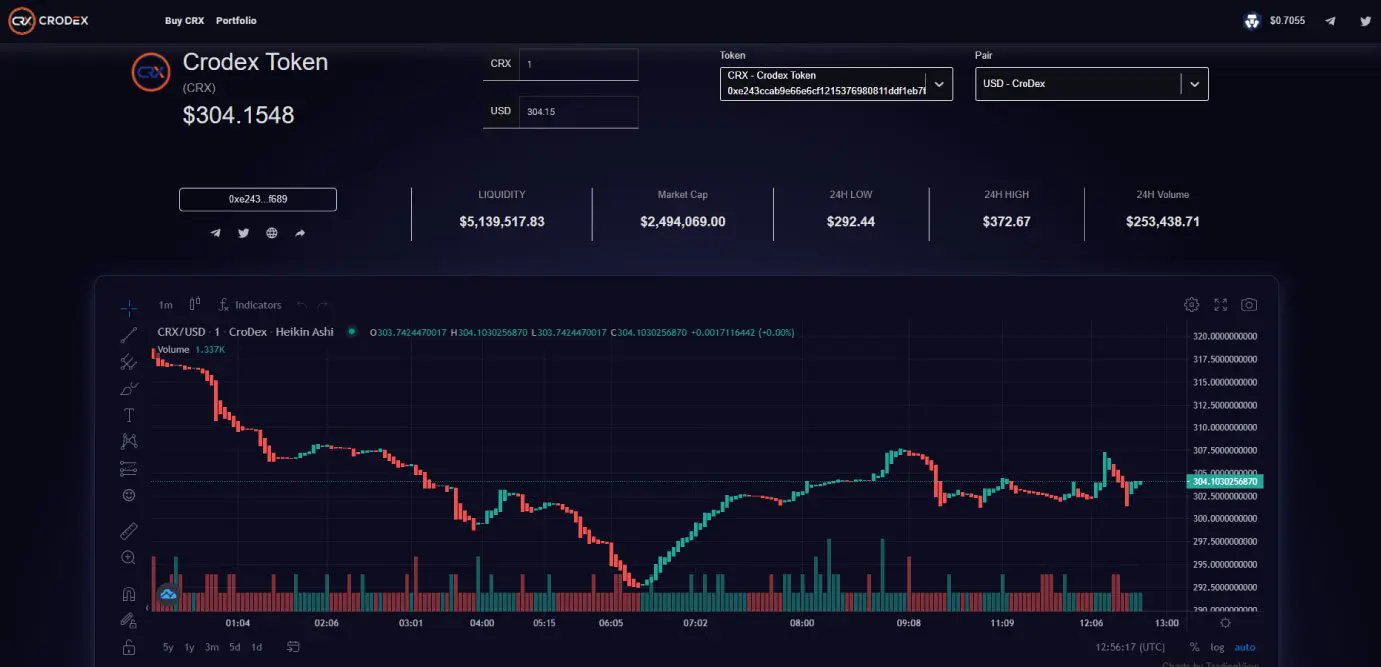Open the USD - CroDex pair selector

pyautogui.click(x=1092, y=84)
